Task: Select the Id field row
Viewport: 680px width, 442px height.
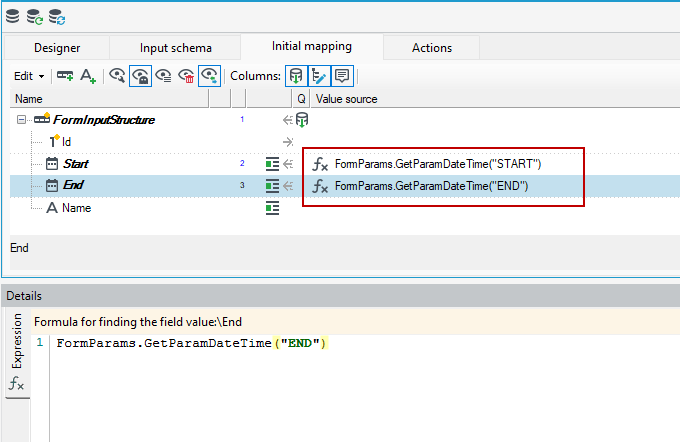Action: pyautogui.click(x=345, y=142)
